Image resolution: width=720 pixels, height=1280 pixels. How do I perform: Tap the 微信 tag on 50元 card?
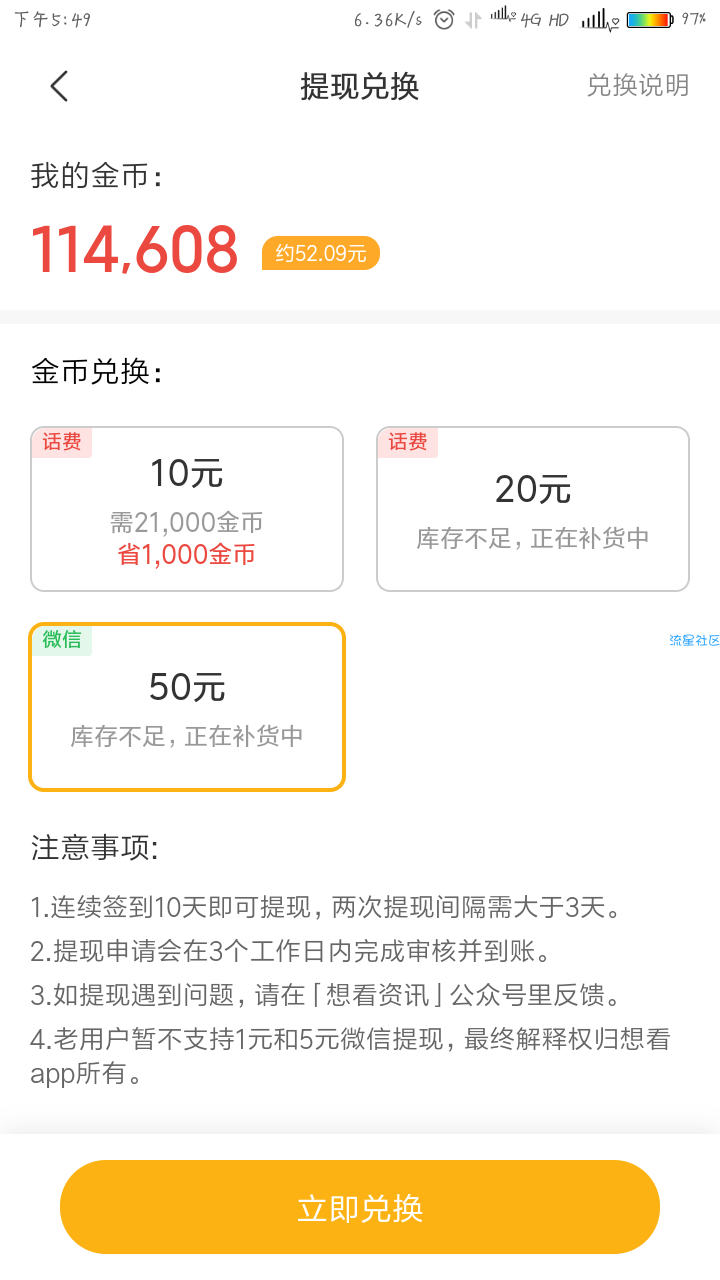coord(62,640)
